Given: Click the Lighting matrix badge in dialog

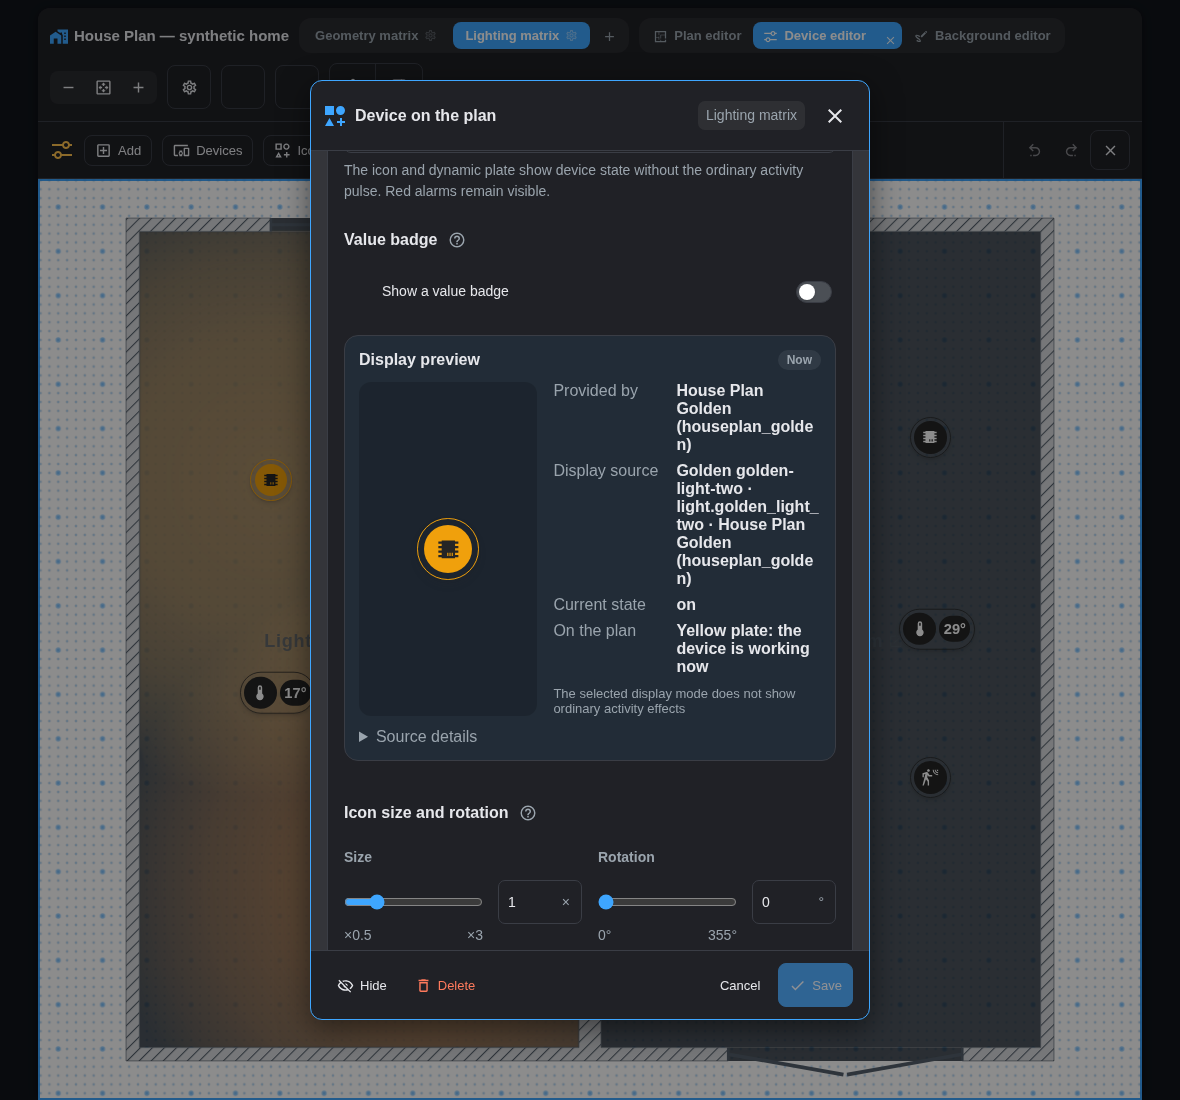Looking at the screenshot, I should pos(751,115).
